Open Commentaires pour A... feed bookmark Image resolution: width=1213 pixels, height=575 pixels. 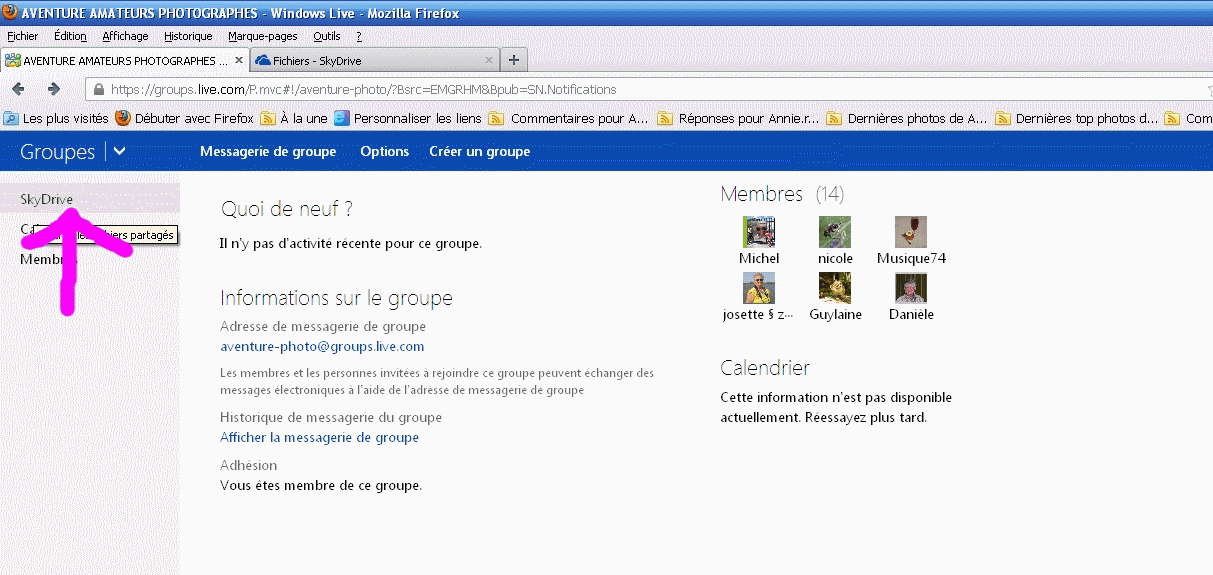point(569,118)
